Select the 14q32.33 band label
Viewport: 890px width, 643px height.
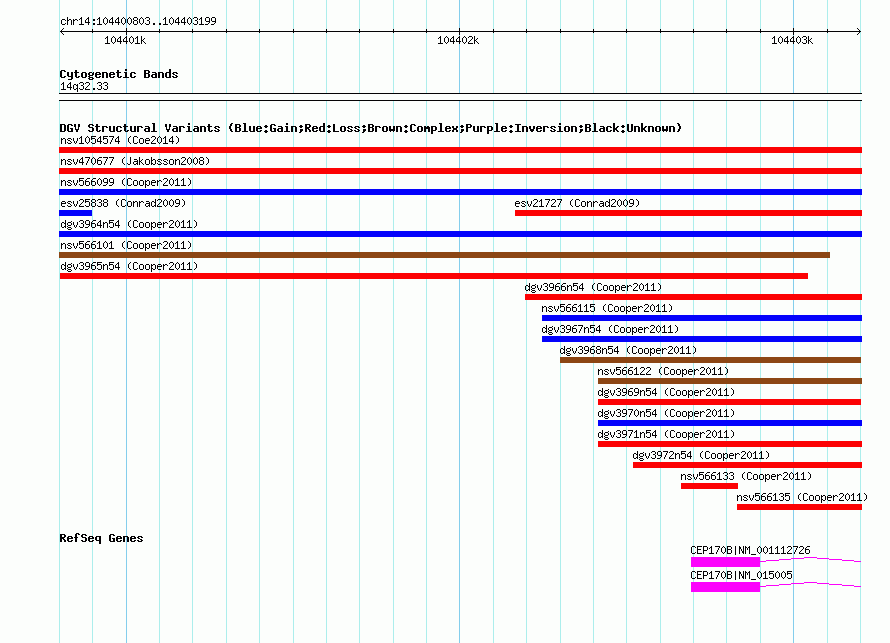[84, 86]
